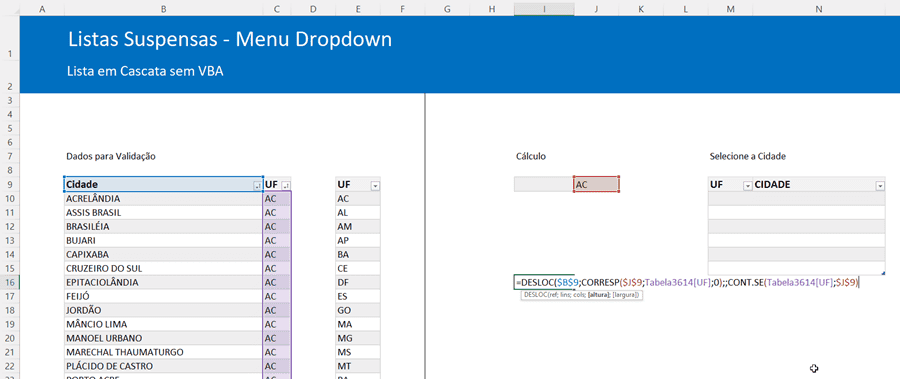This screenshot has height=380, width=900.
Task: Click the GO entry in the UF list
Action: click(358, 310)
